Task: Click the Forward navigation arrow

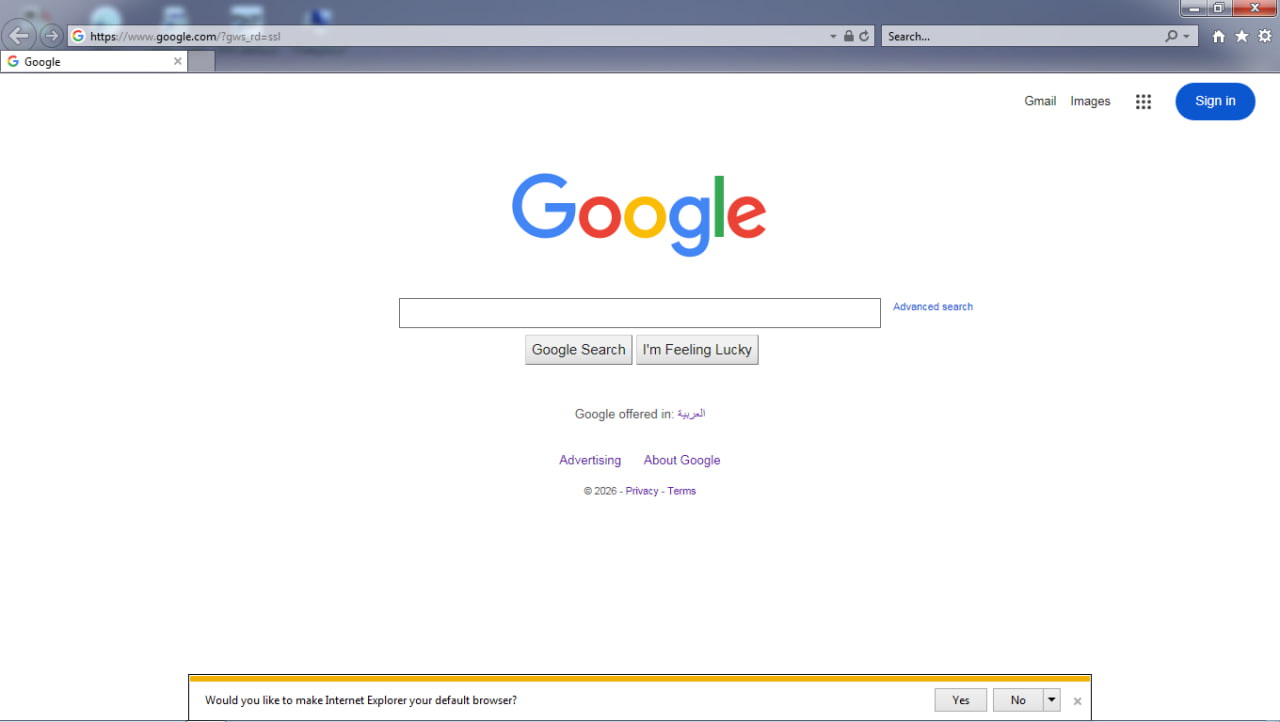Action: [x=51, y=36]
